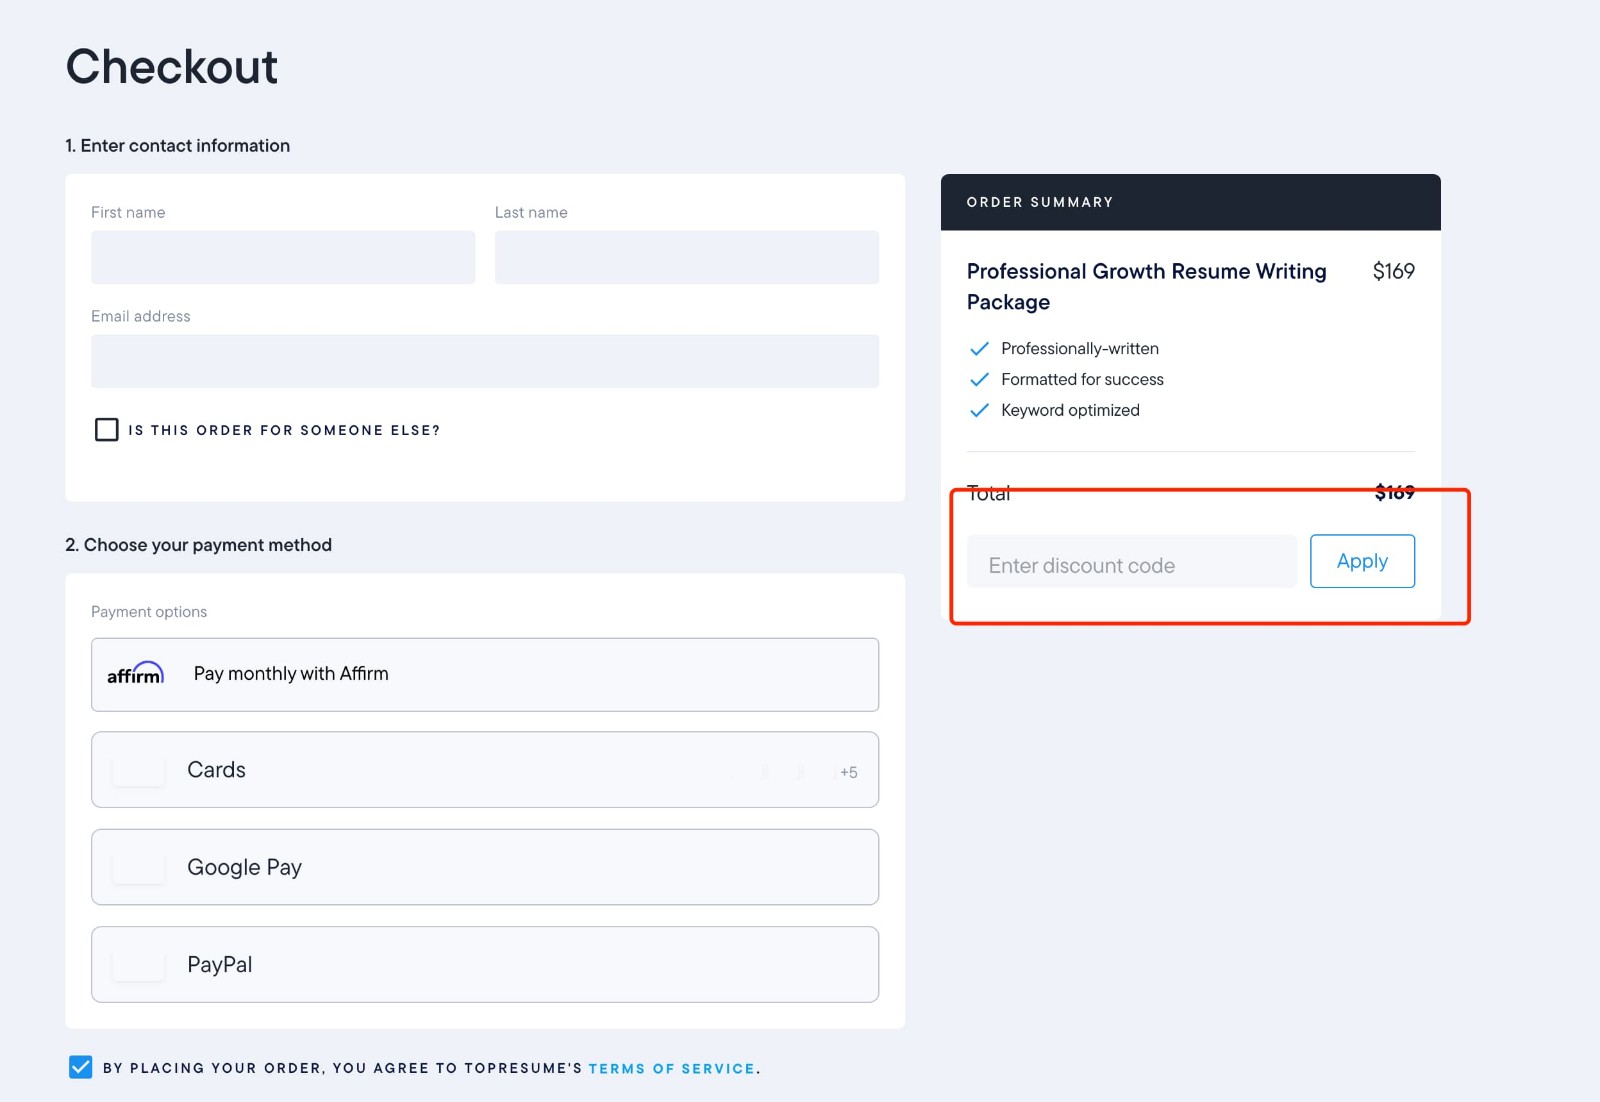Click the First name field
This screenshot has height=1102, width=1600.
point(283,257)
